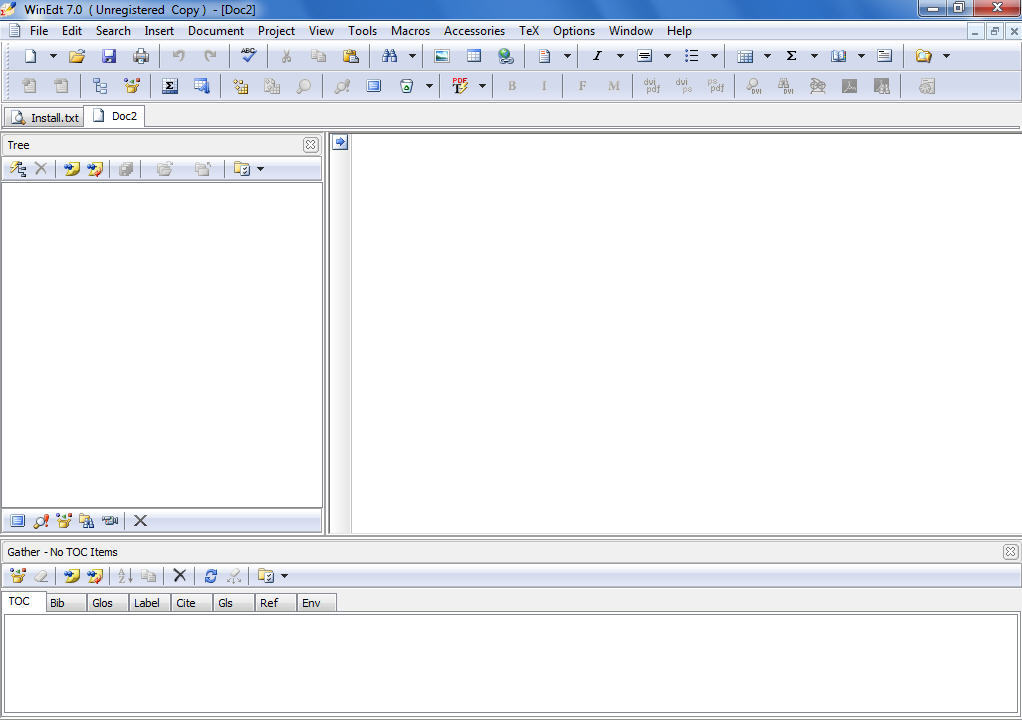Viewport: 1022px width, 720px height.
Task: Click the Print icon
Action: pyautogui.click(x=141, y=56)
